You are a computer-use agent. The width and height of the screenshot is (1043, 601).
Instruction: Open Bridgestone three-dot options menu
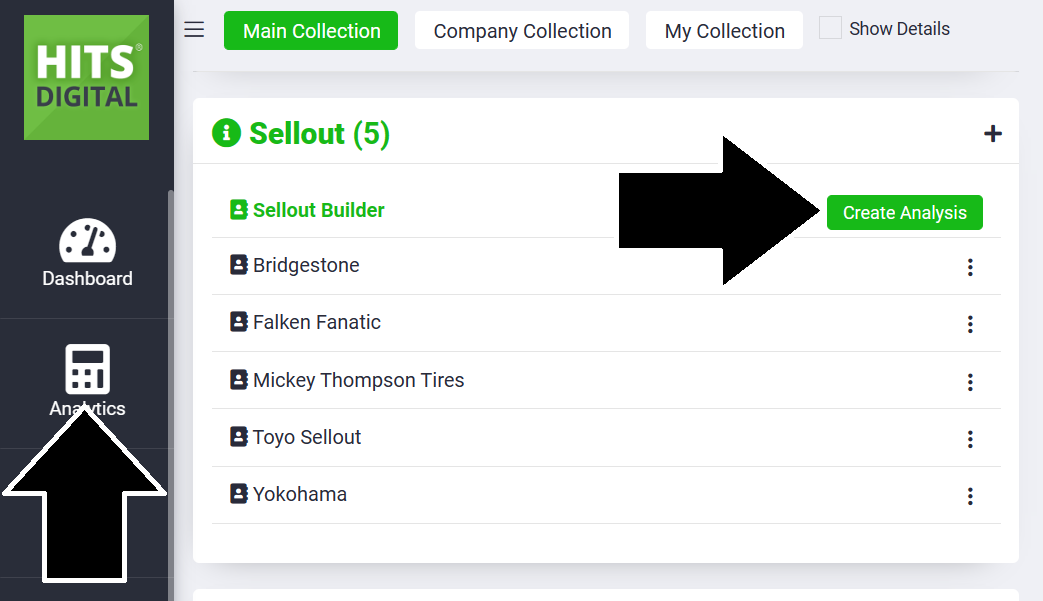point(970,267)
